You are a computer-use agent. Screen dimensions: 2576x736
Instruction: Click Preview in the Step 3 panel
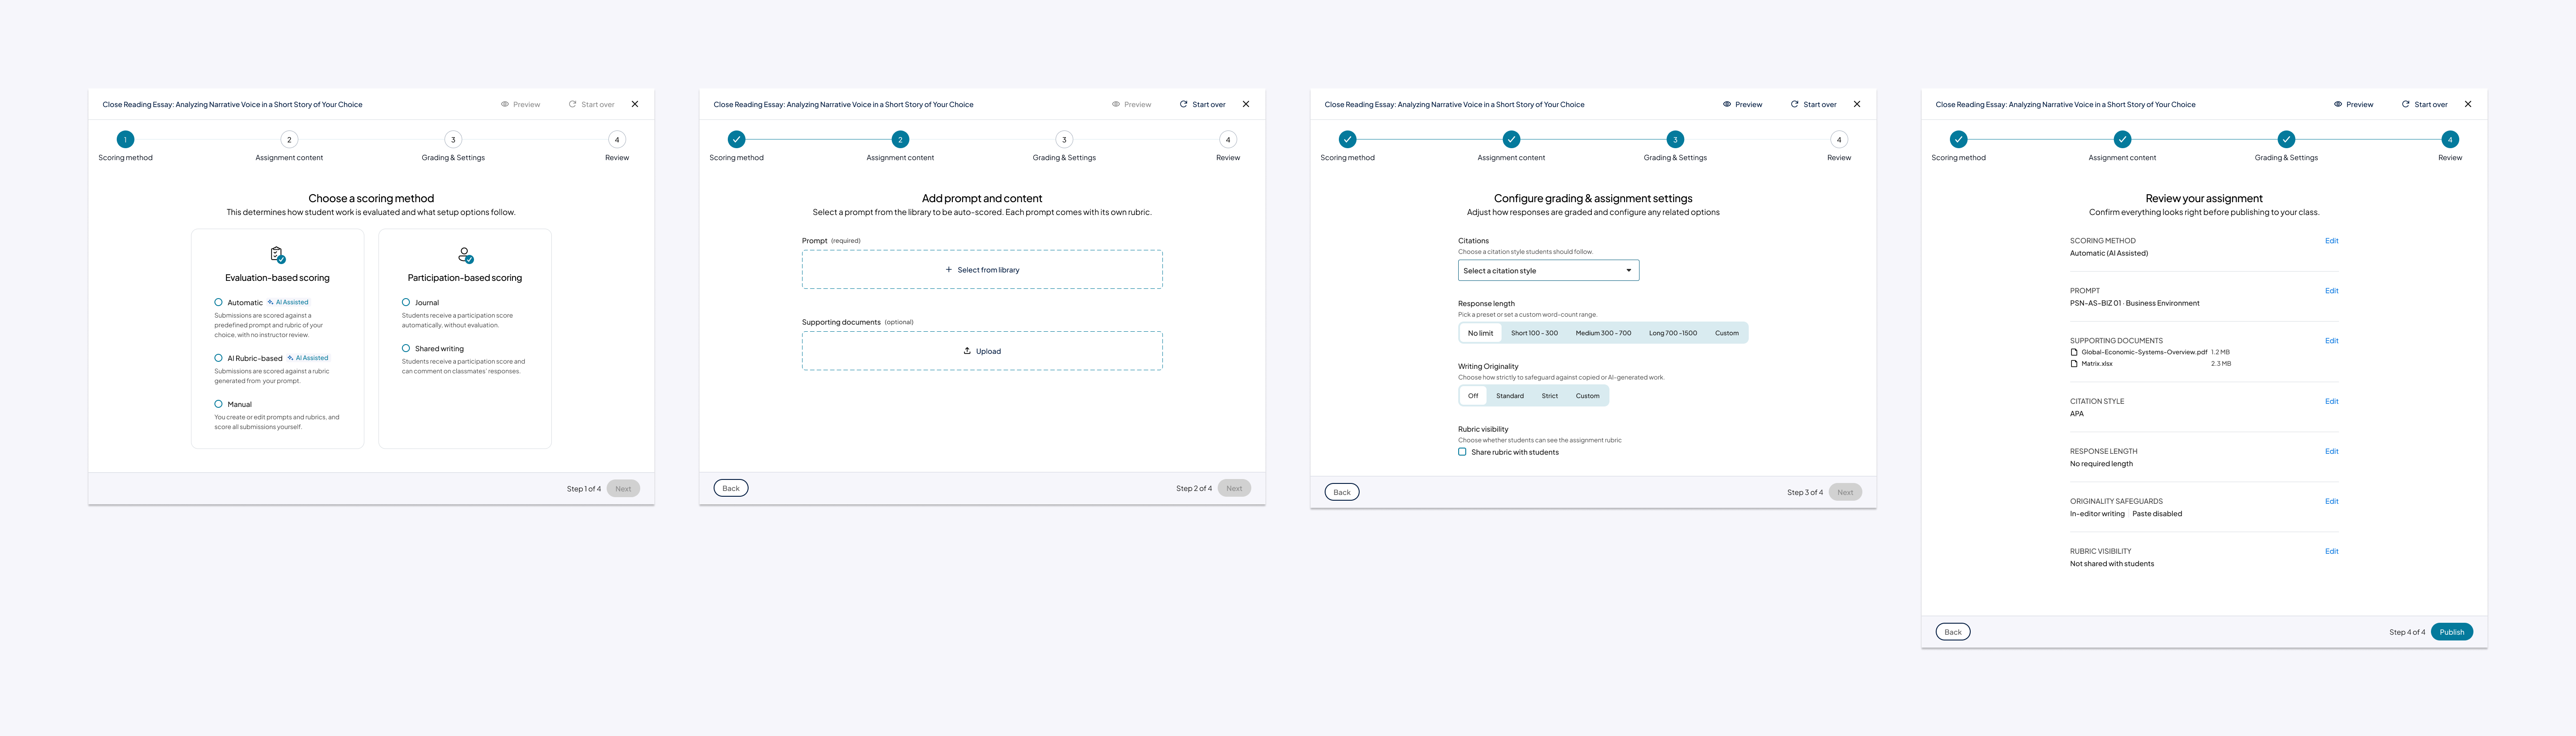point(1742,104)
